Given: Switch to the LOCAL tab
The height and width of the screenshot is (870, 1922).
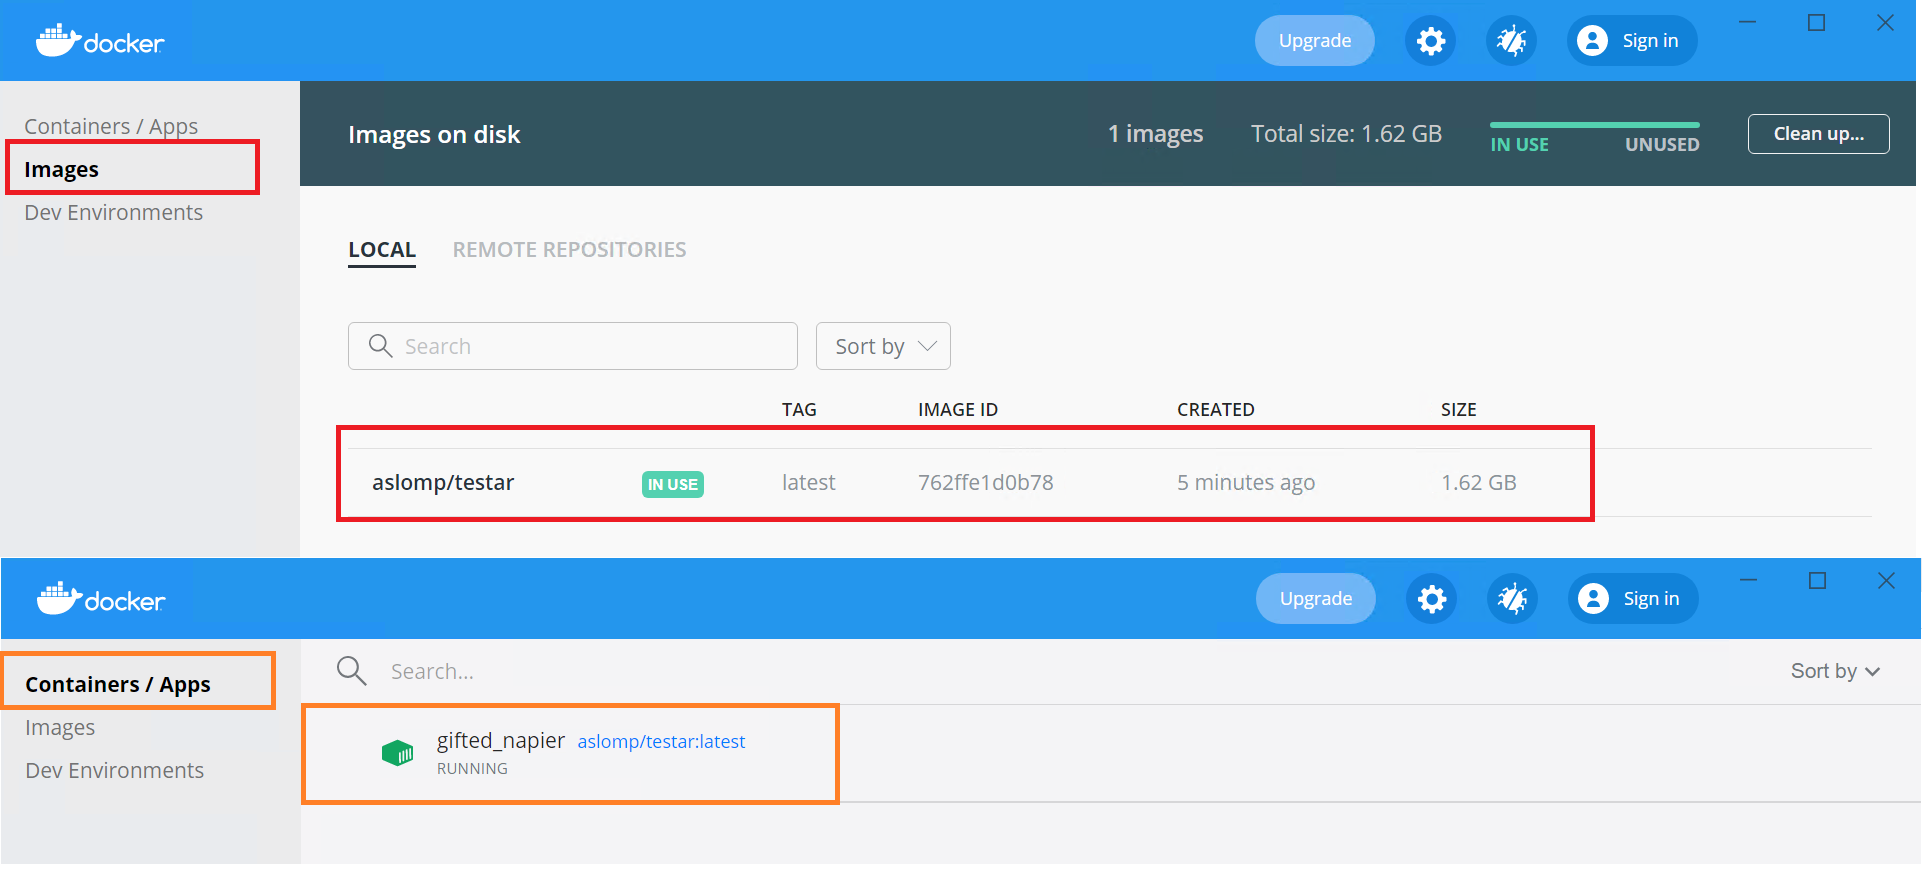Looking at the screenshot, I should (382, 250).
